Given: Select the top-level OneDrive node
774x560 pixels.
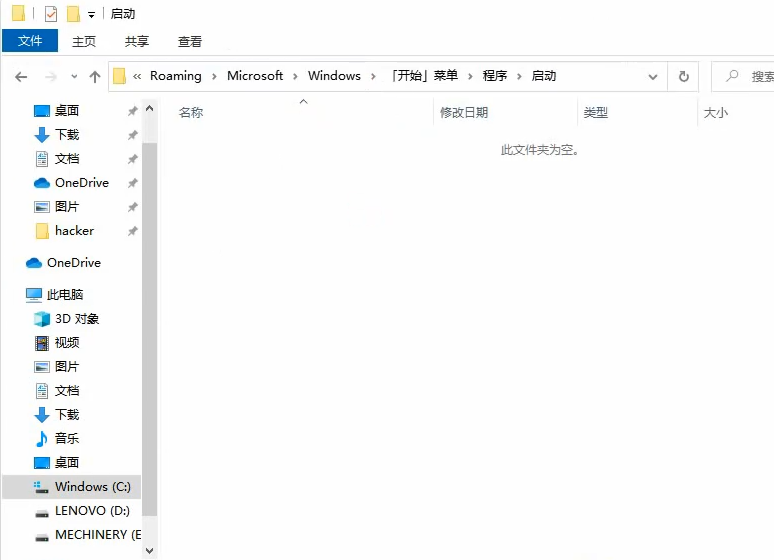Looking at the screenshot, I should point(74,263).
